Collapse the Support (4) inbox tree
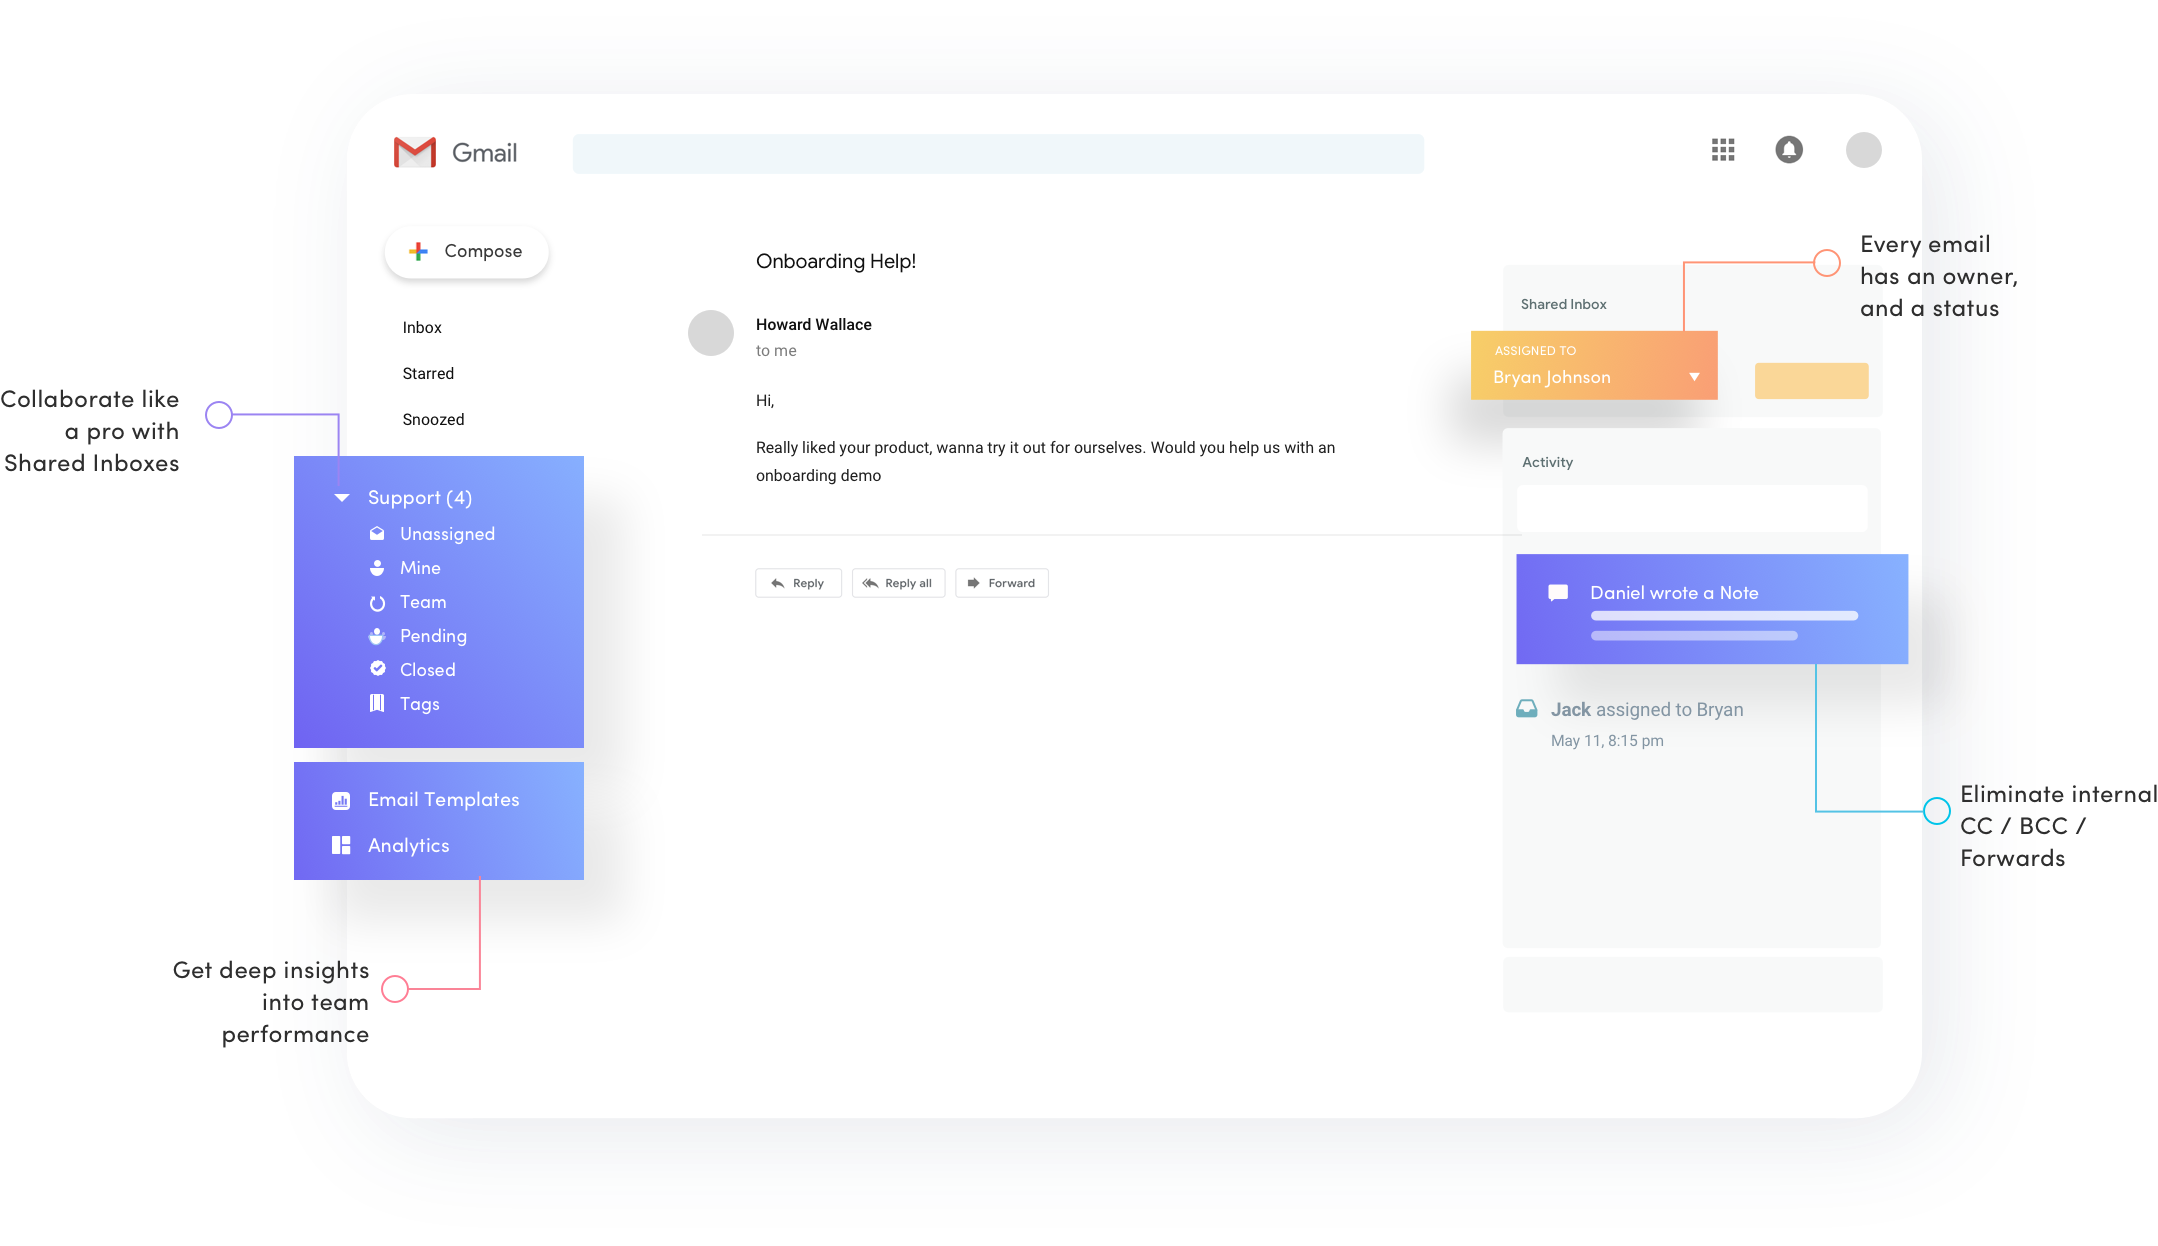The width and height of the screenshot is (2158, 1246). (342, 498)
